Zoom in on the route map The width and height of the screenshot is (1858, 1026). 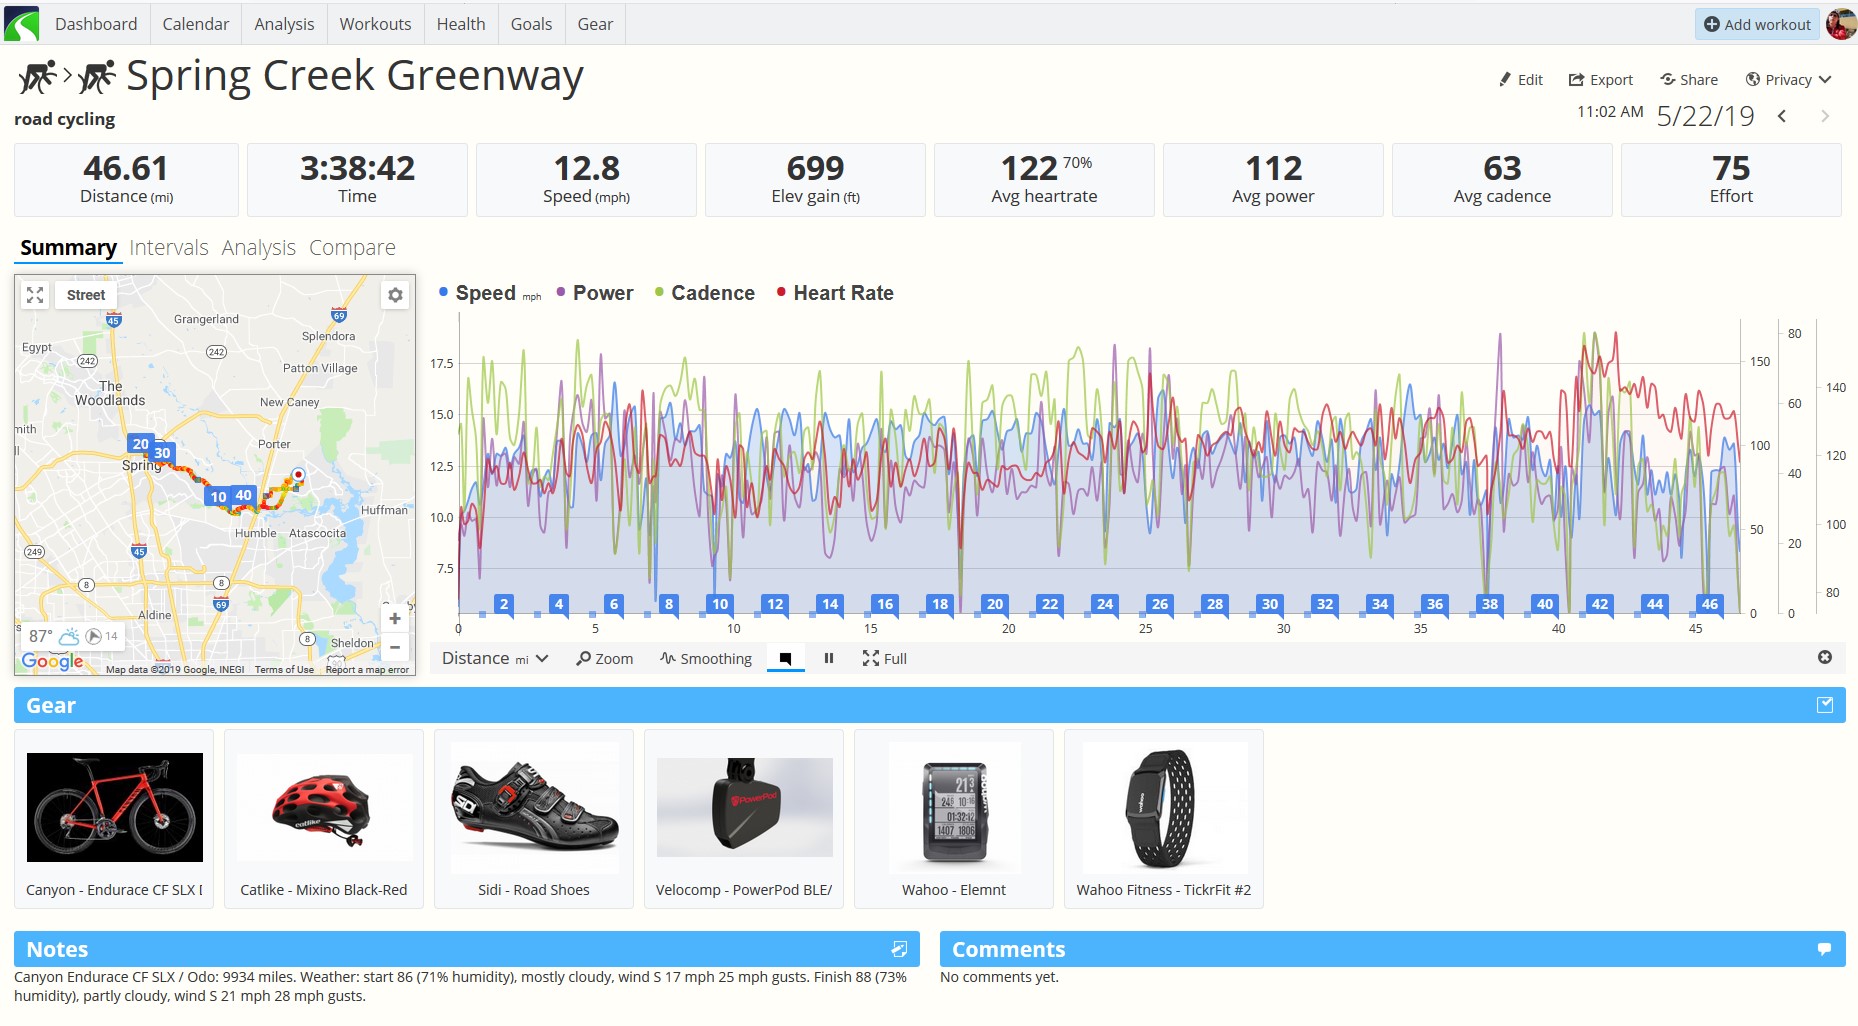(395, 618)
